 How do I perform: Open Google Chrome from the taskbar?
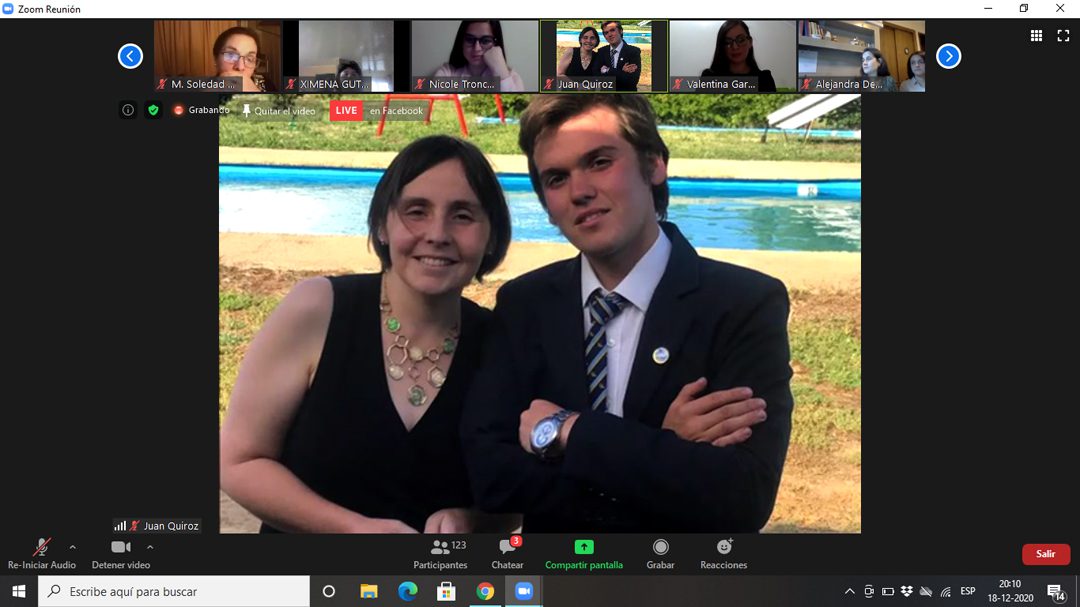485,591
